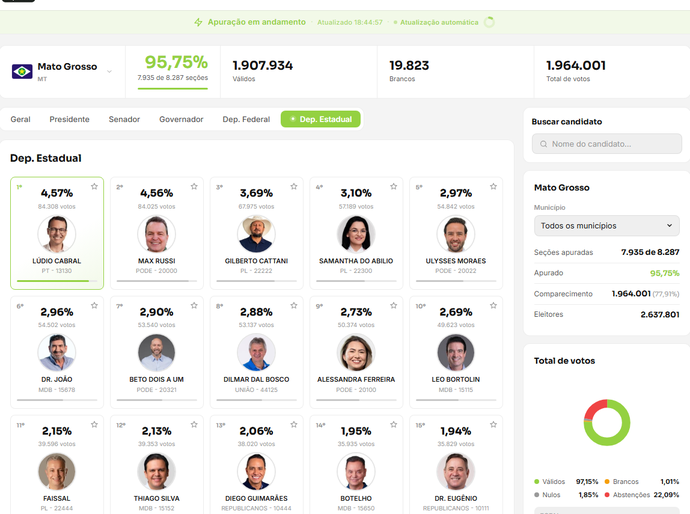Click the search magnifier icon in candidate field
This screenshot has height=514, width=690.
(543, 144)
